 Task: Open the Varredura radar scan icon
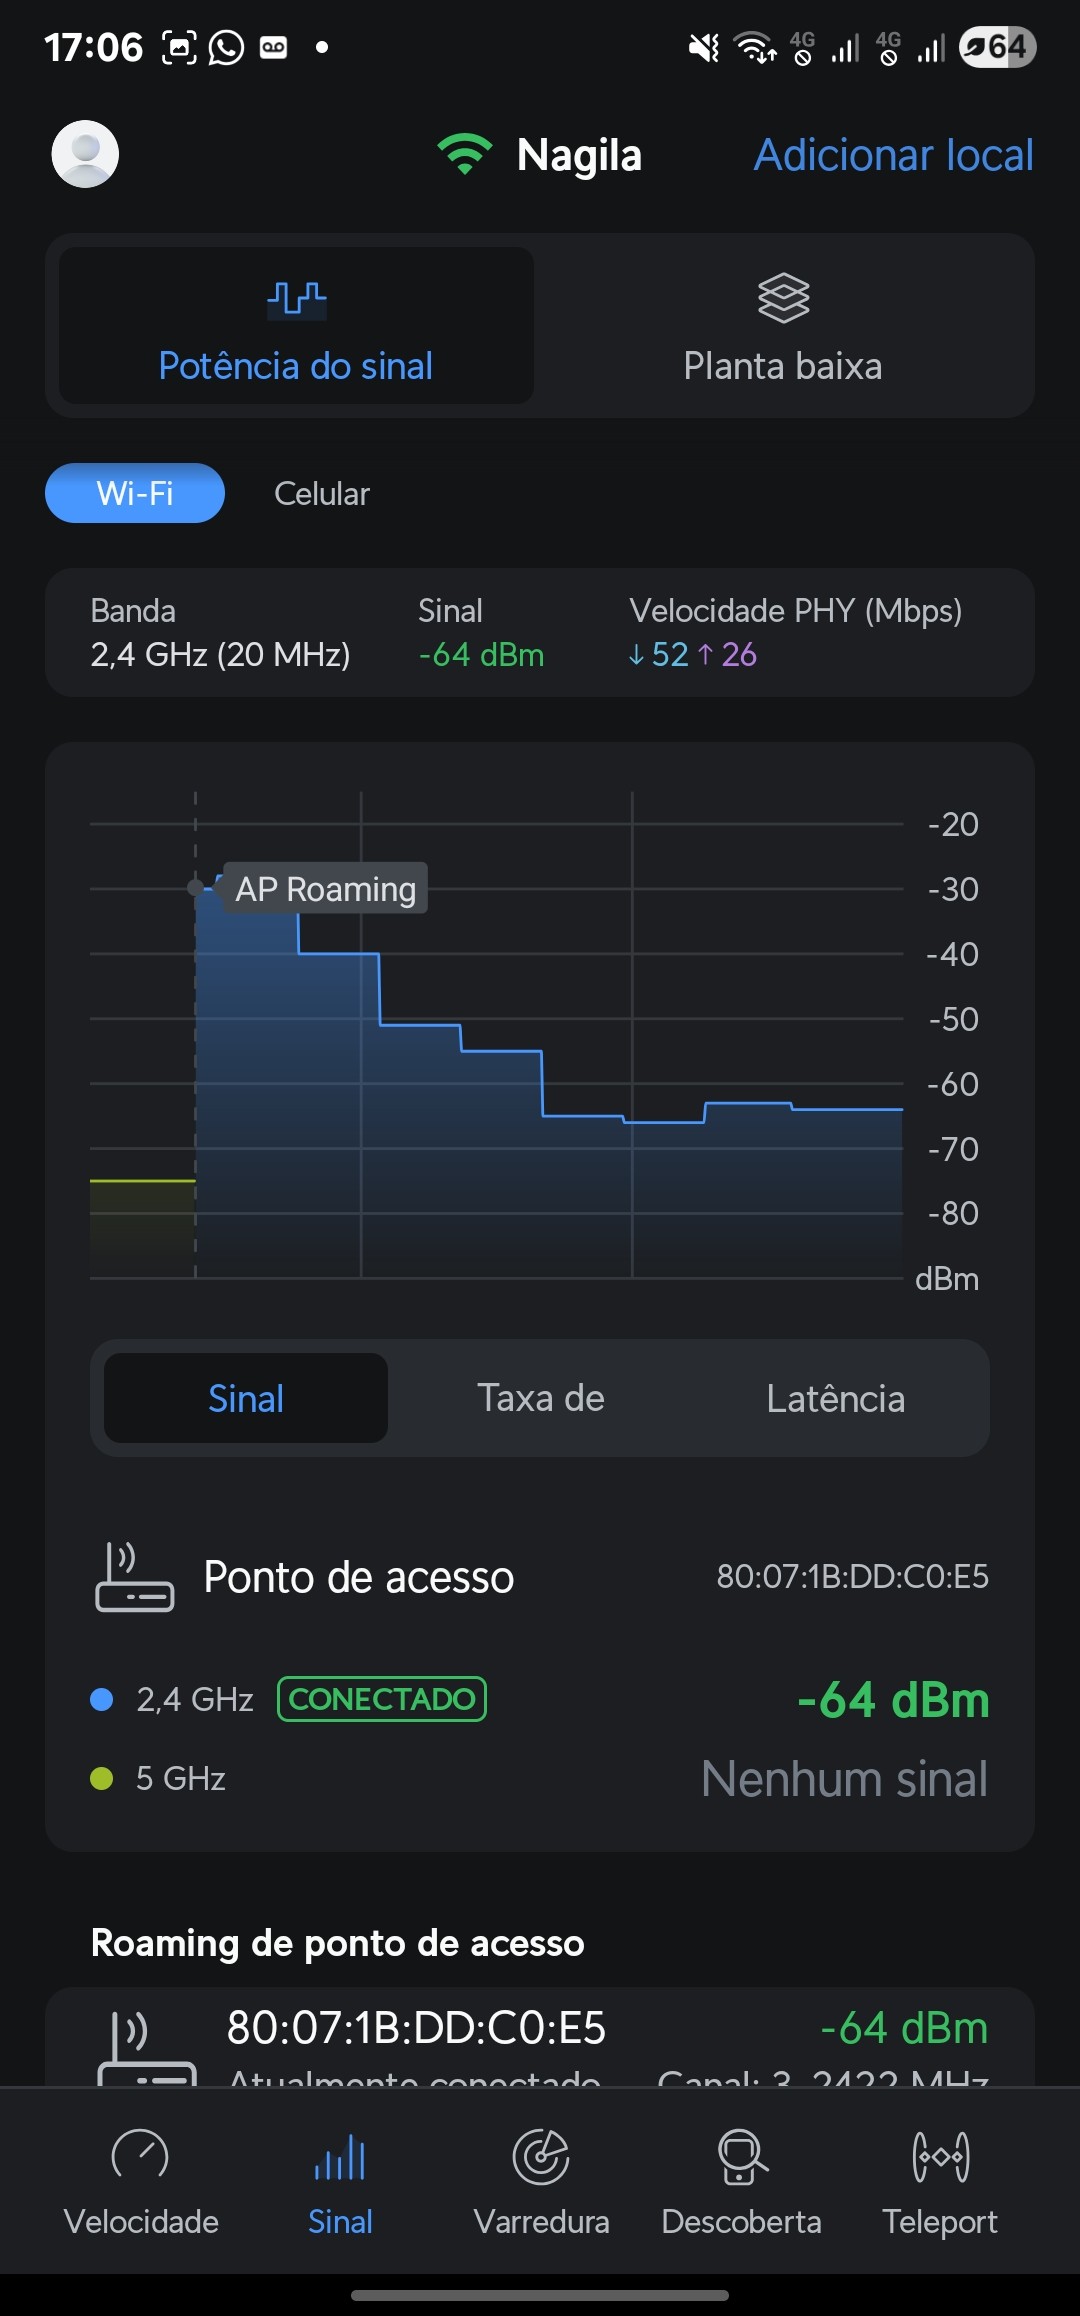(541, 2156)
